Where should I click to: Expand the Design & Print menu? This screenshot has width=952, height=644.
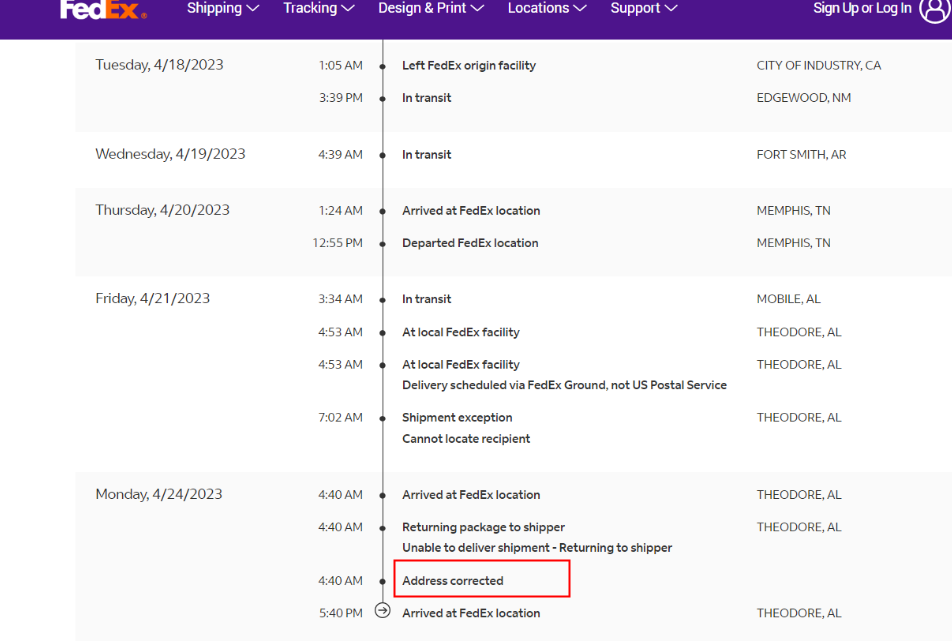pyautogui.click(x=431, y=9)
